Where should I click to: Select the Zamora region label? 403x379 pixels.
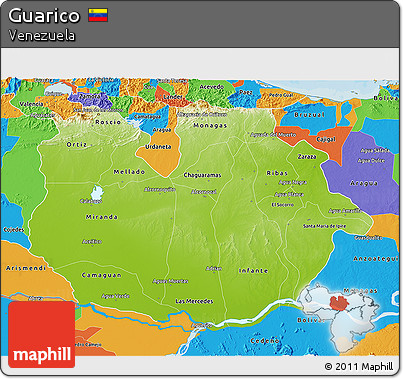pos(89,96)
